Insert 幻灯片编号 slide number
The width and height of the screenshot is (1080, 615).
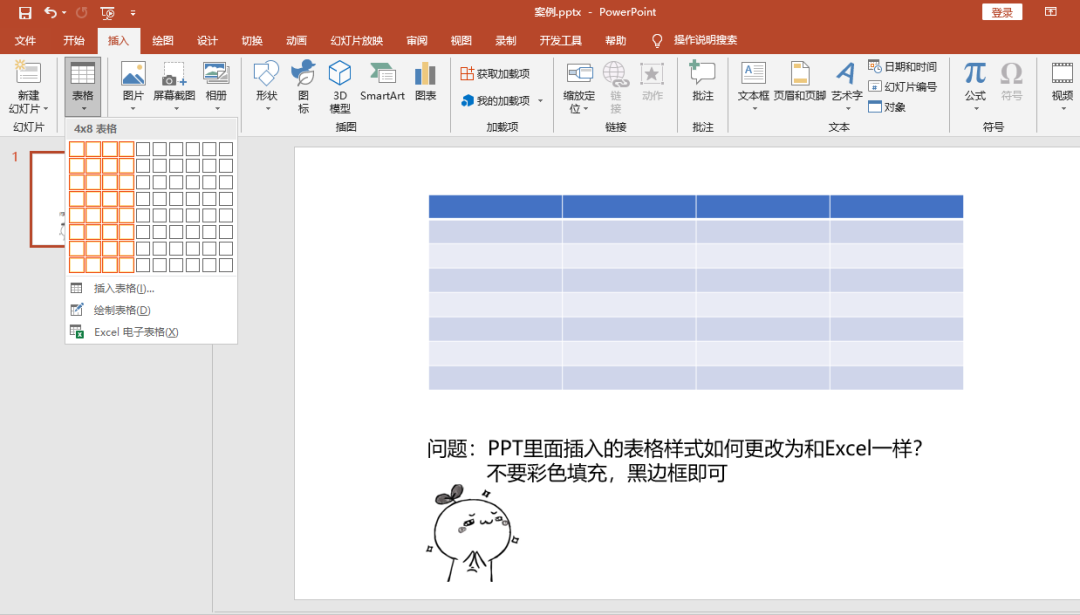coord(903,87)
